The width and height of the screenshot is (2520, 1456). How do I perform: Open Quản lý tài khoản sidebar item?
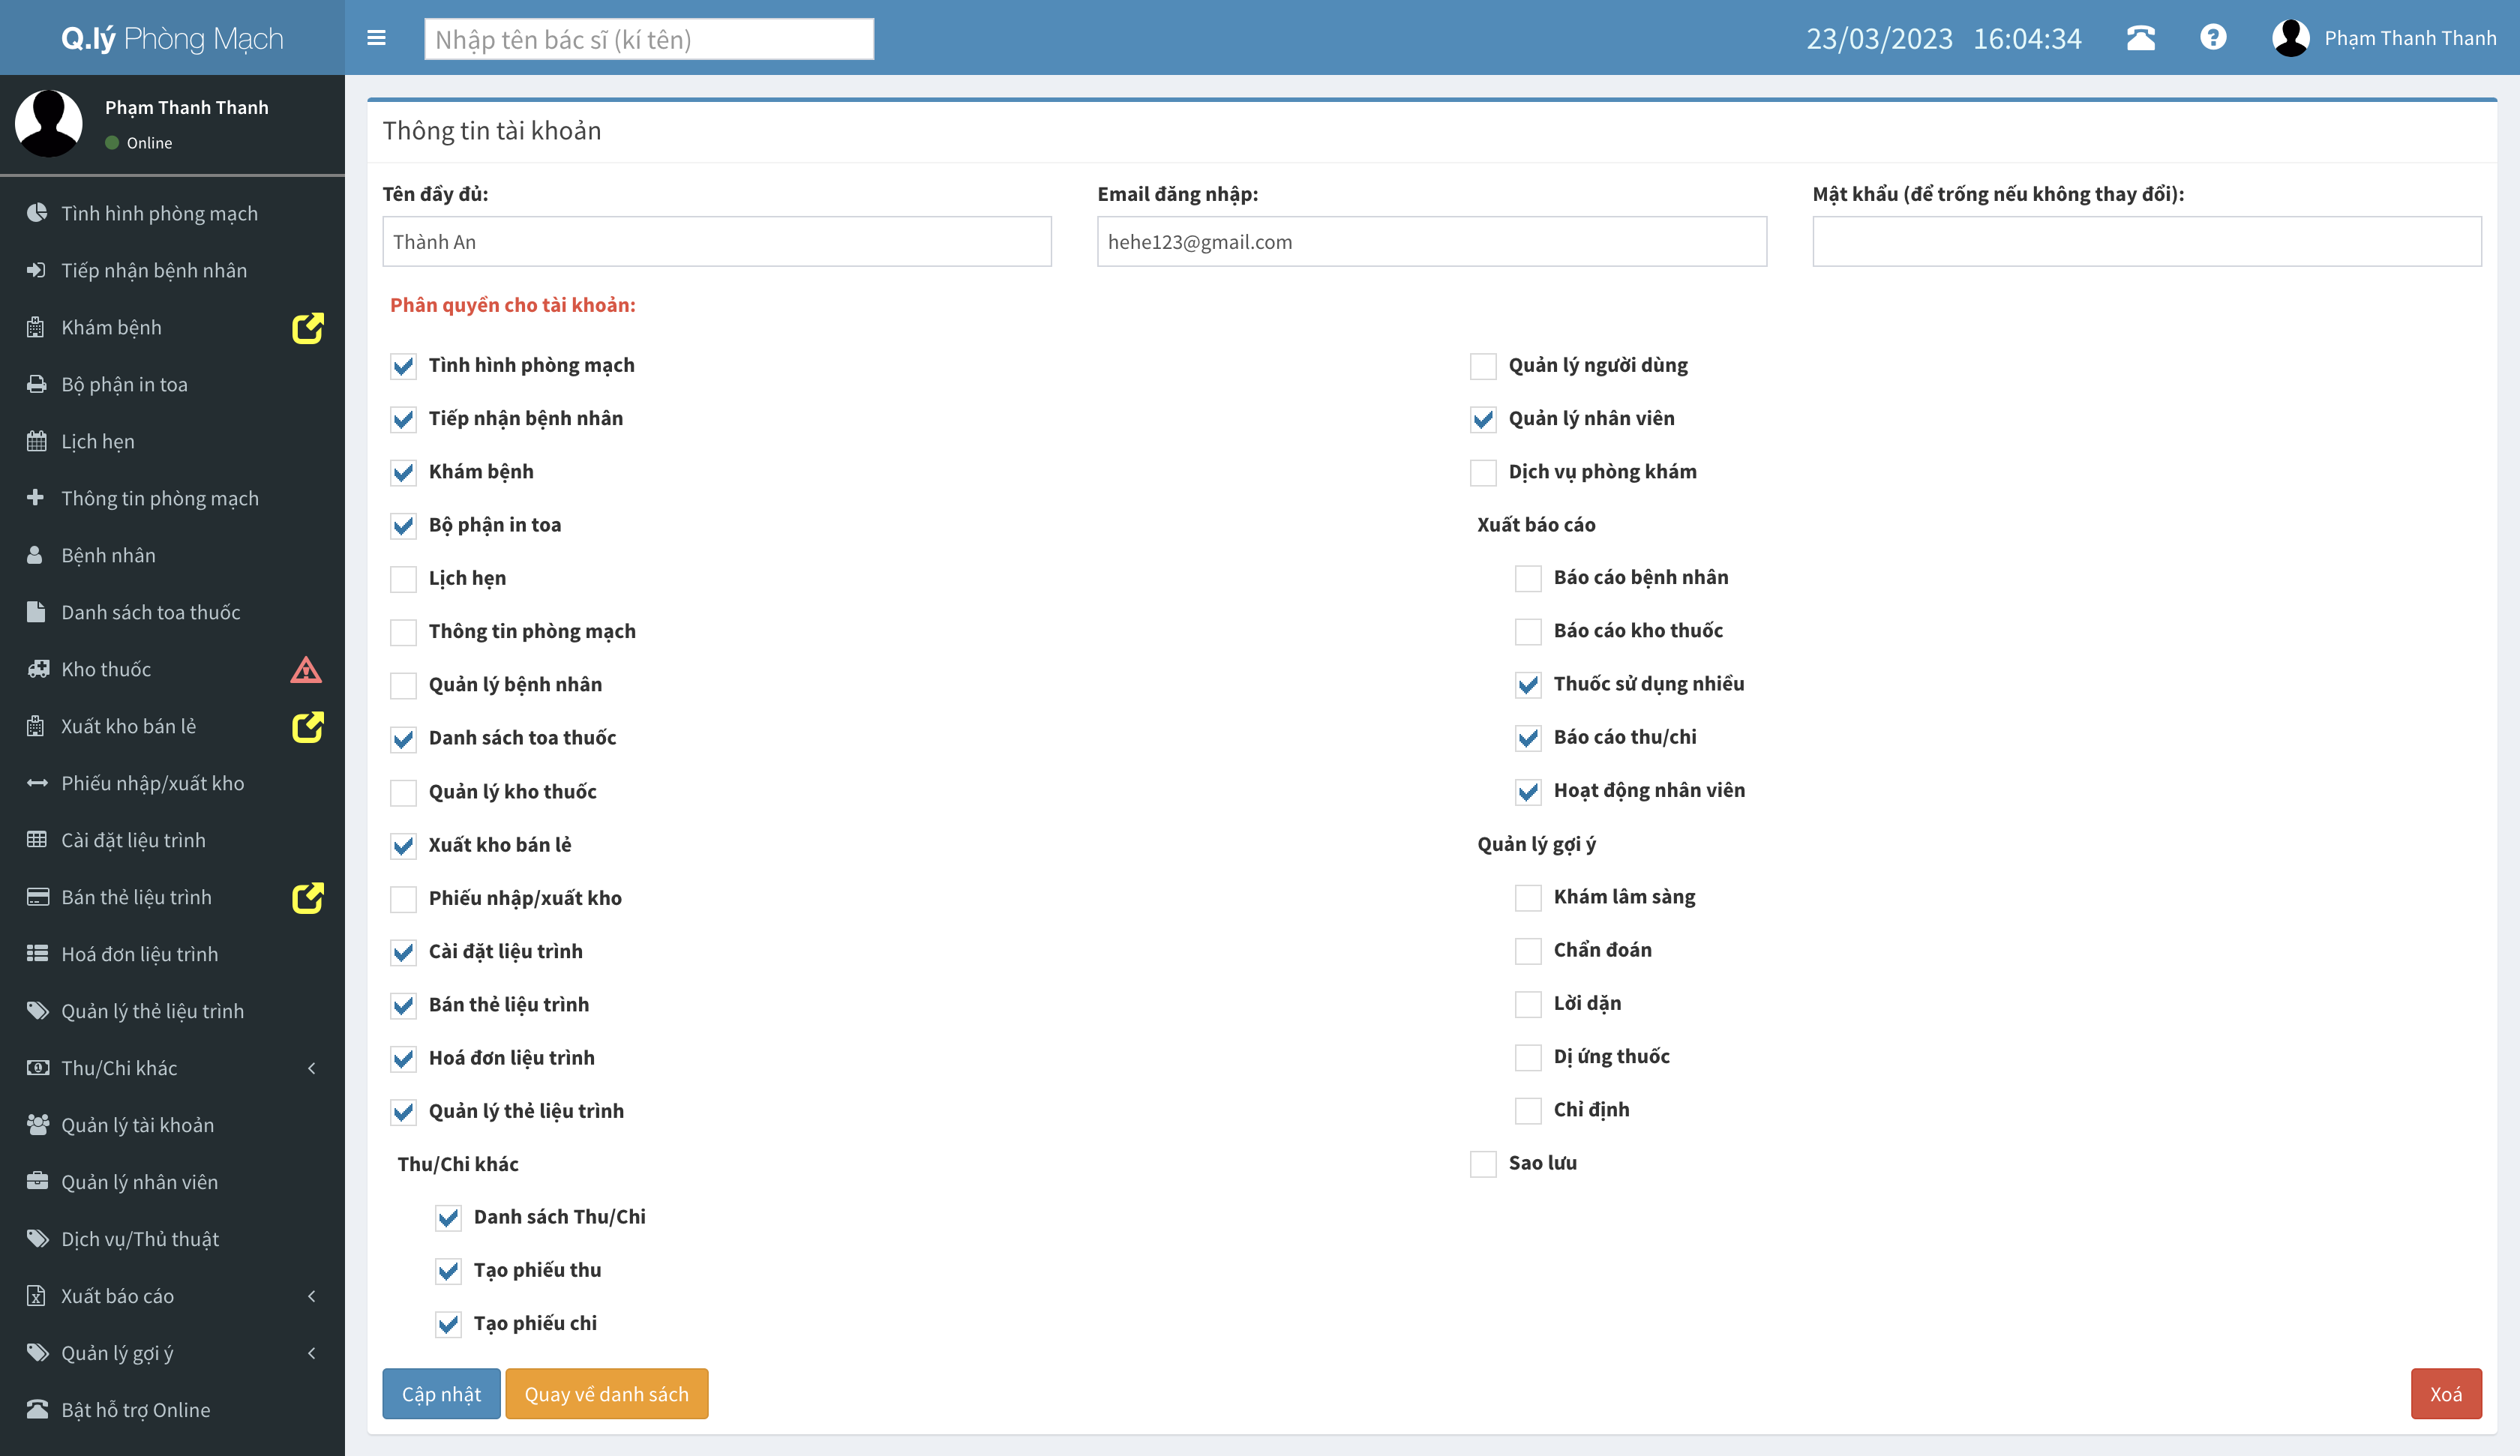coord(172,1125)
